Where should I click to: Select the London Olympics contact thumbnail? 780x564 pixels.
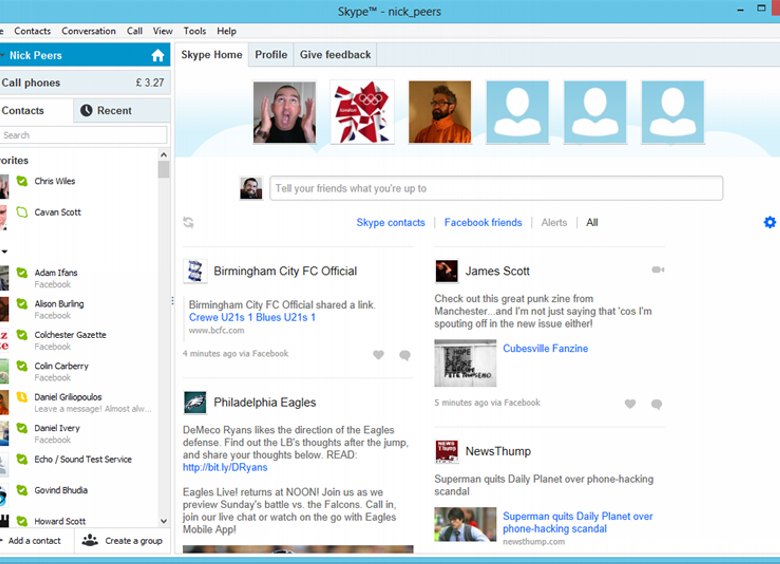tap(362, 112)
